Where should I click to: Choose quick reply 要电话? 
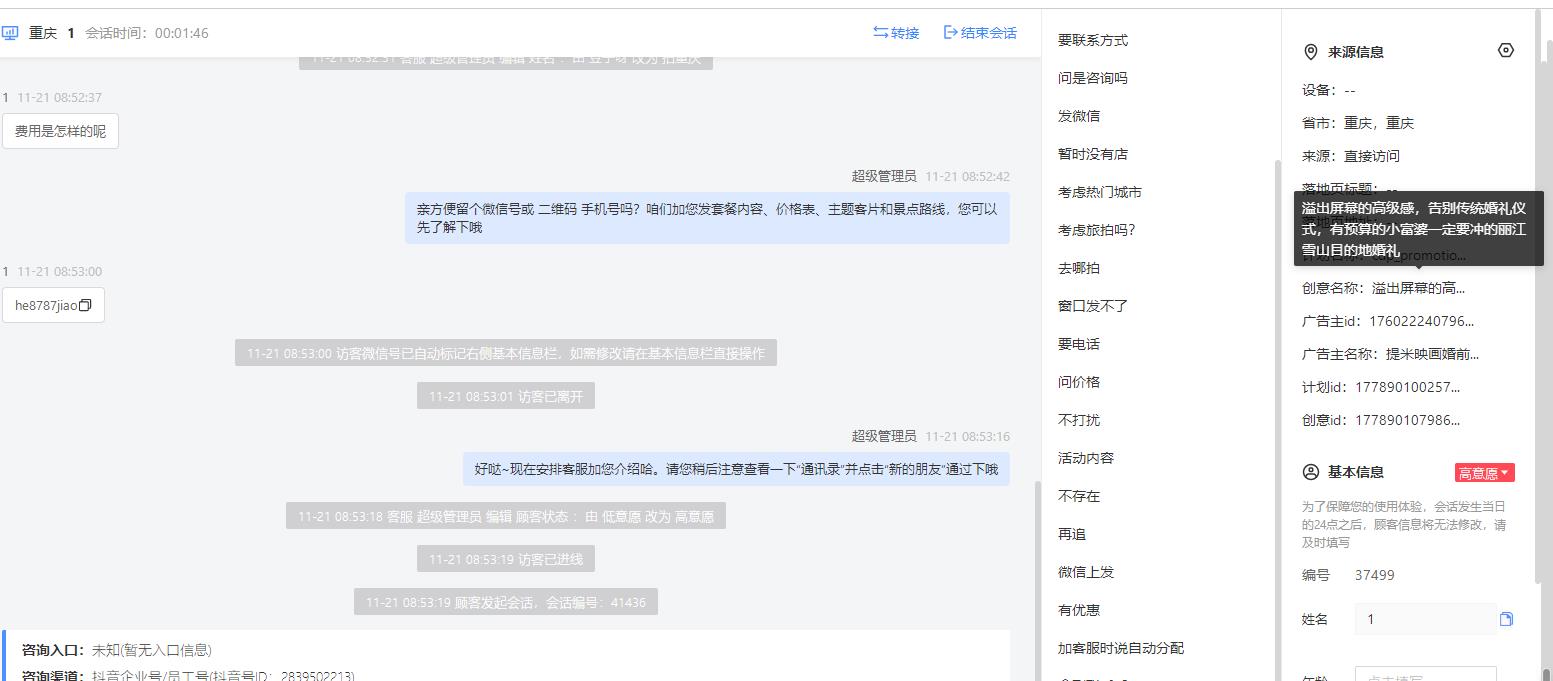coord(1079,344)
